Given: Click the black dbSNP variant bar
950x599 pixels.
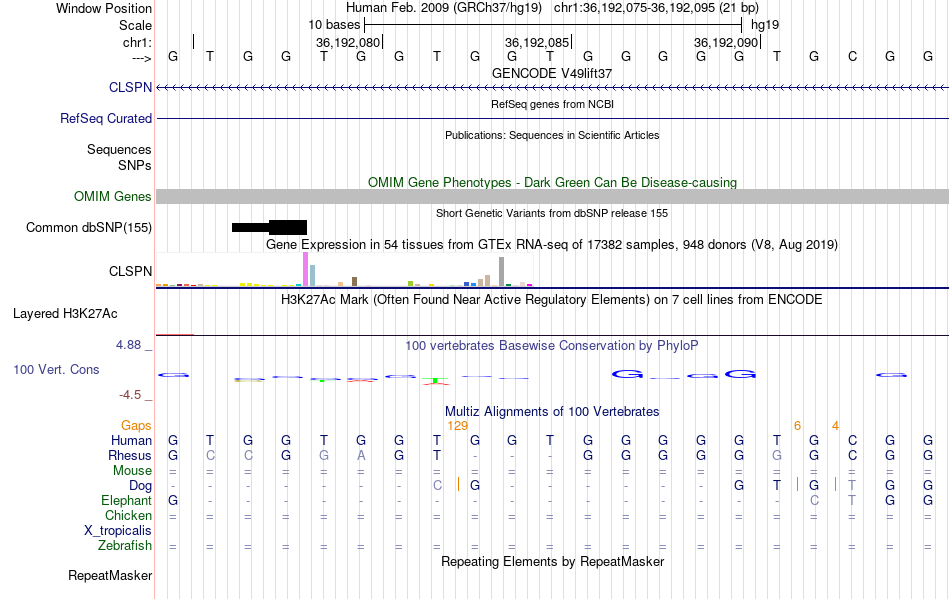Looking at the screenshot, I should [x=269, y=228].
